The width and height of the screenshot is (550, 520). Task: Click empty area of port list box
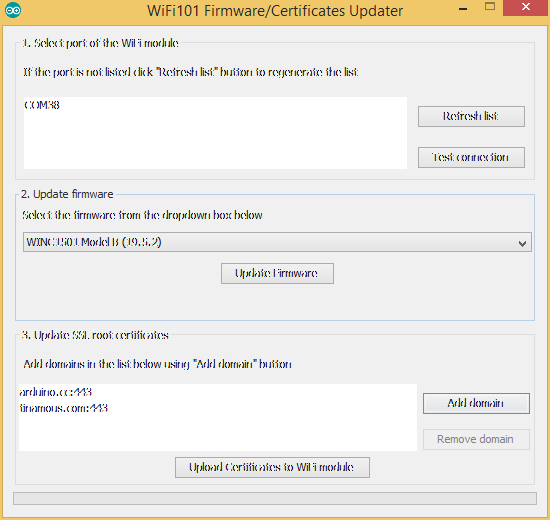point(215,140)
